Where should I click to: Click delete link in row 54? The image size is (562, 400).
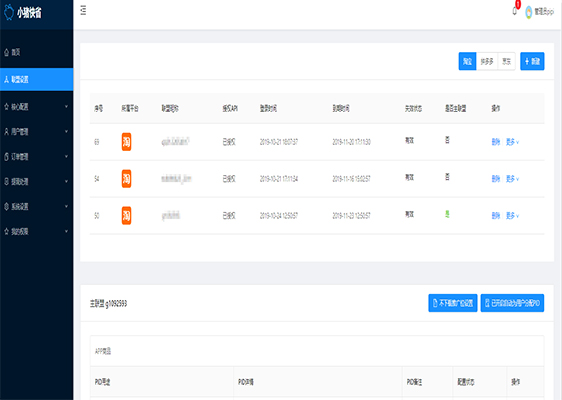point(496,178)
